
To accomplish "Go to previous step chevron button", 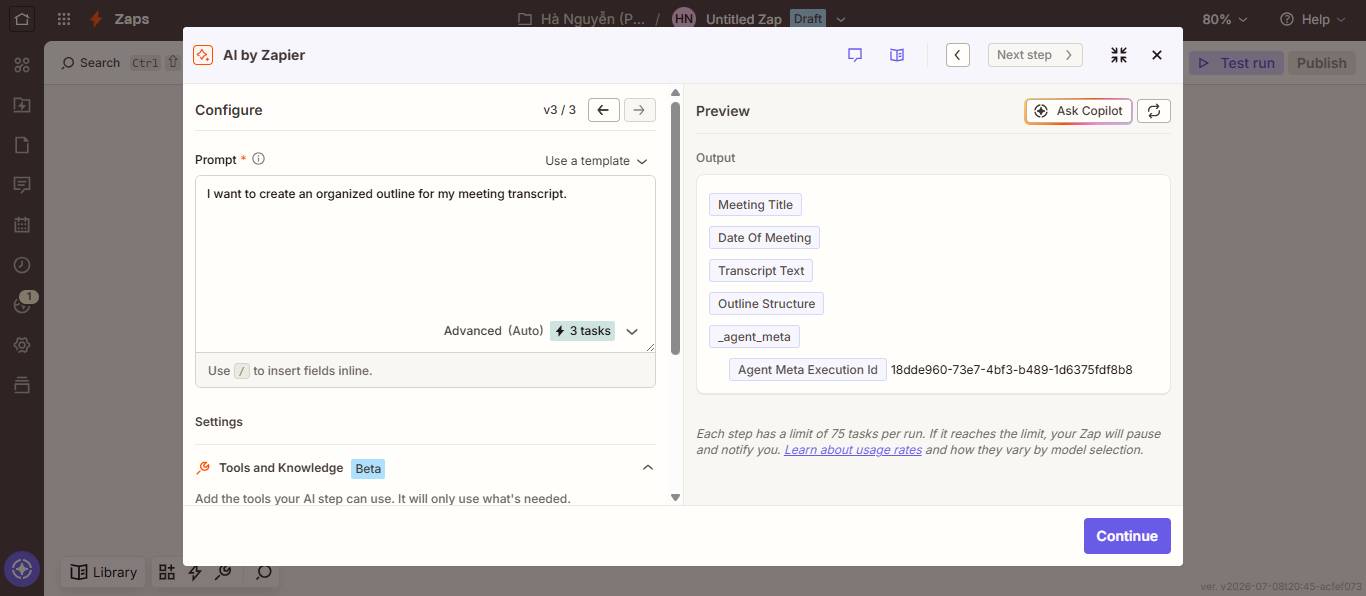I will pyautogui.click(x=958, y=55).
